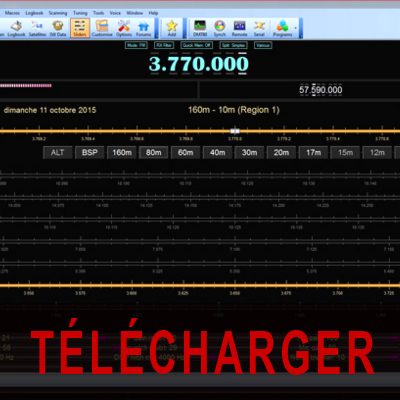Open the Split Simplex selector
This screenshot has width=400, height=400.
(x=233, y=45)
